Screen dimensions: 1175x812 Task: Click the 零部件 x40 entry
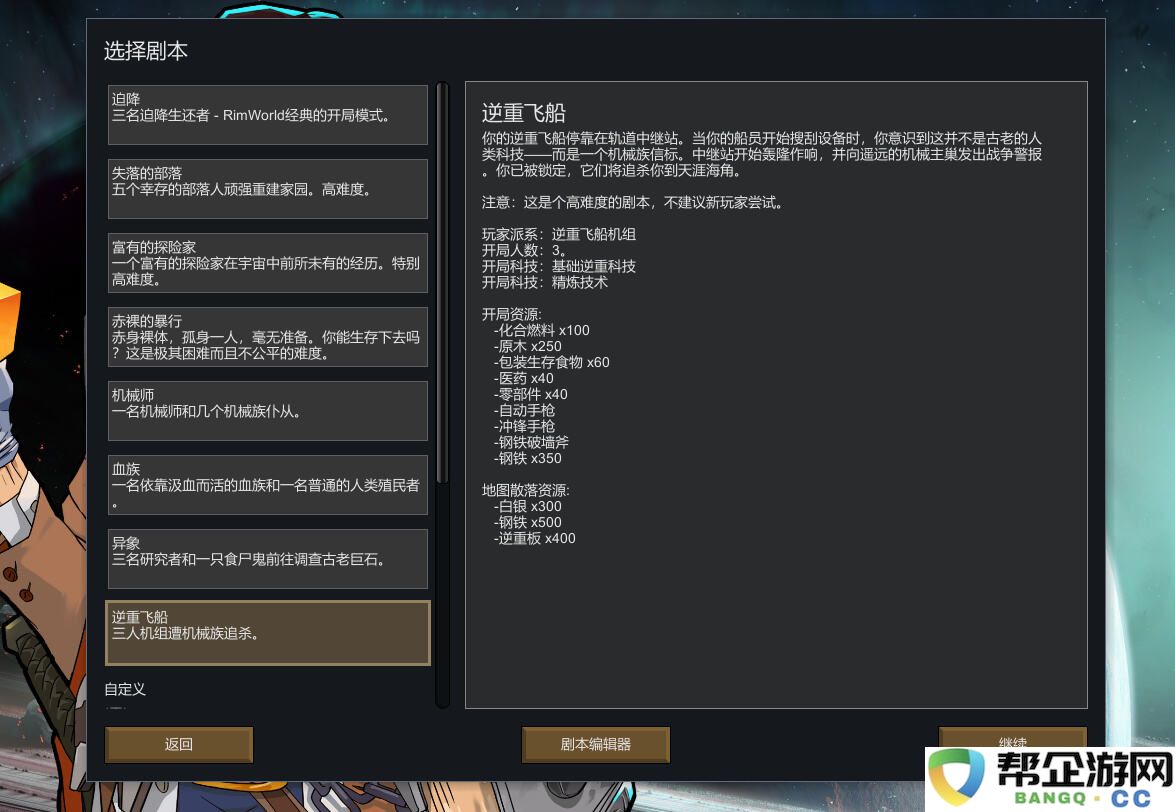coord(531,395)
